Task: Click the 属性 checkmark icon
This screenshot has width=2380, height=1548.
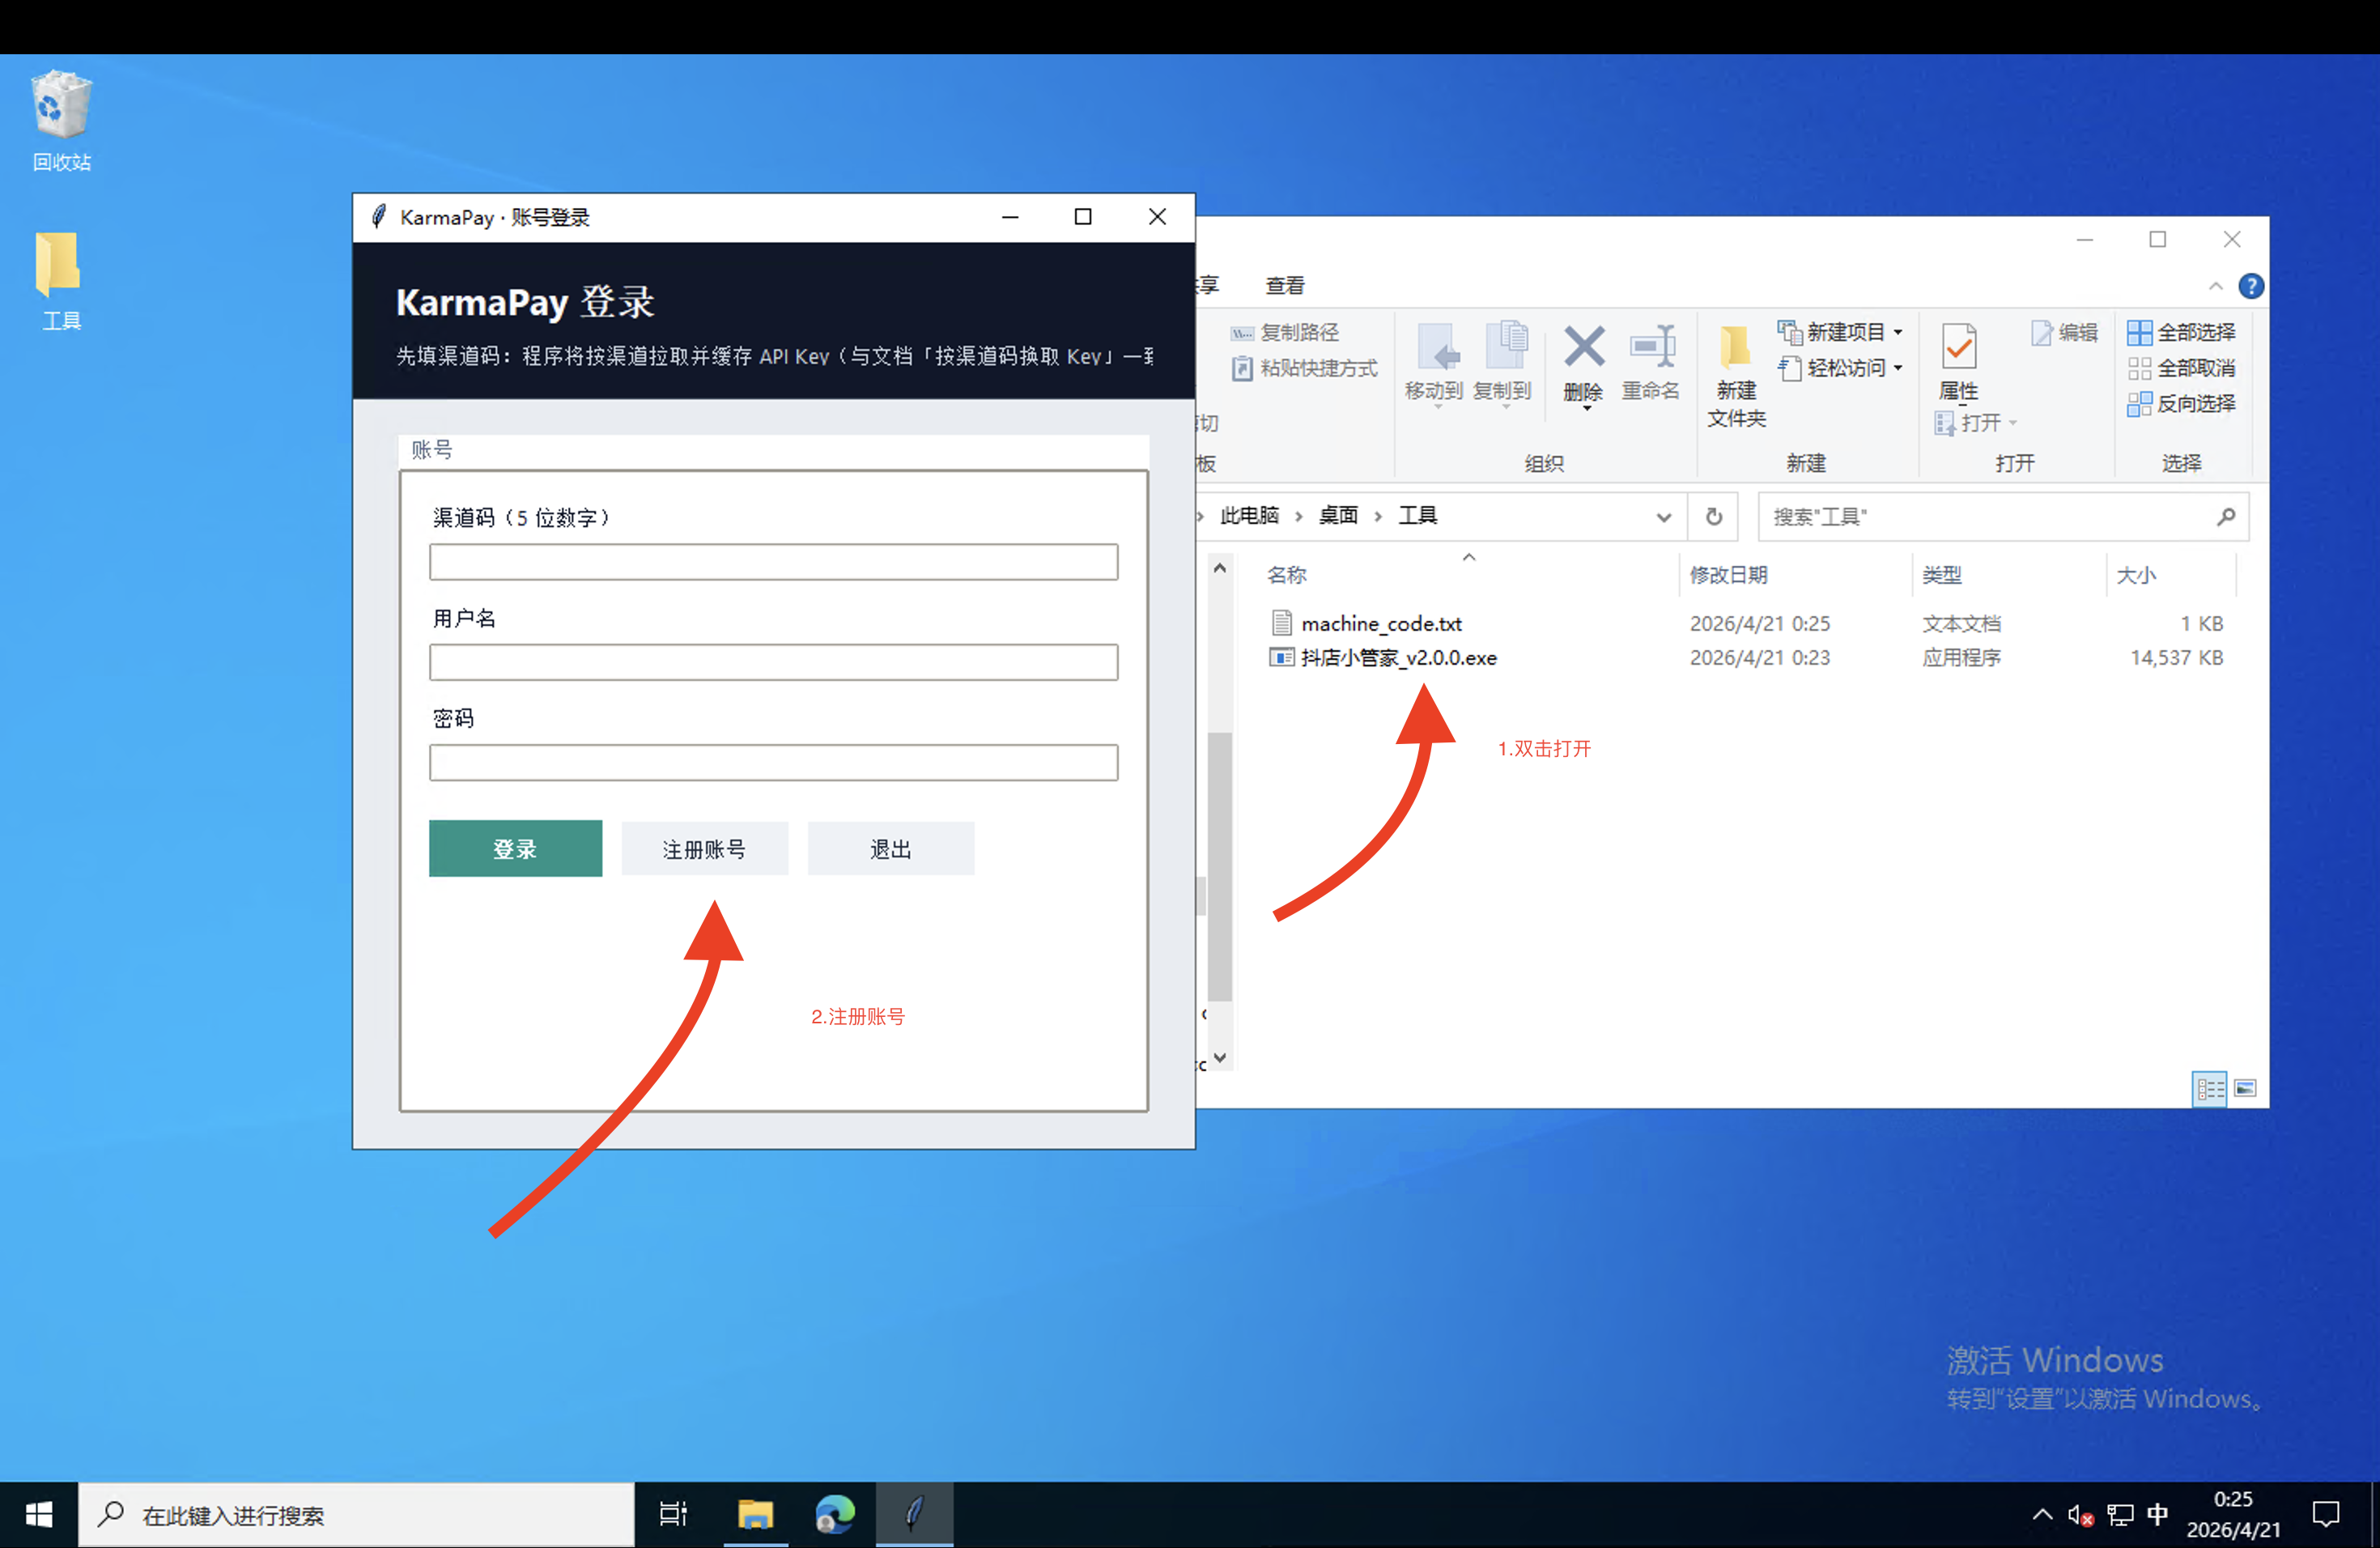Action: point(1959,347)
